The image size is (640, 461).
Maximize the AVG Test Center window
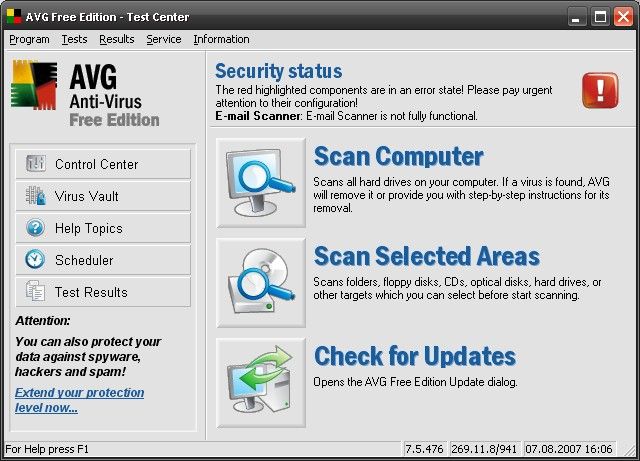(600, 17)
